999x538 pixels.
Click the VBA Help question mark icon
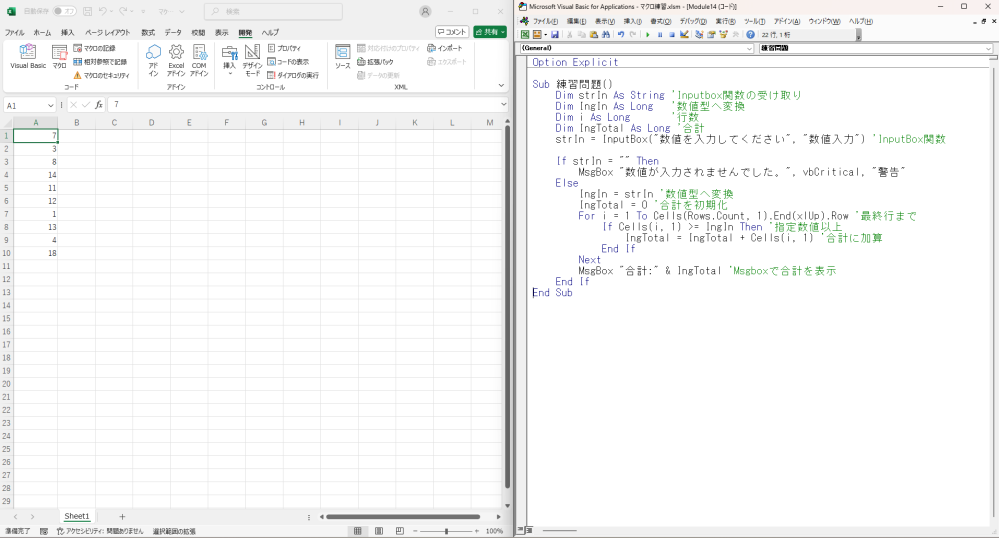click(x=750, y=35)
